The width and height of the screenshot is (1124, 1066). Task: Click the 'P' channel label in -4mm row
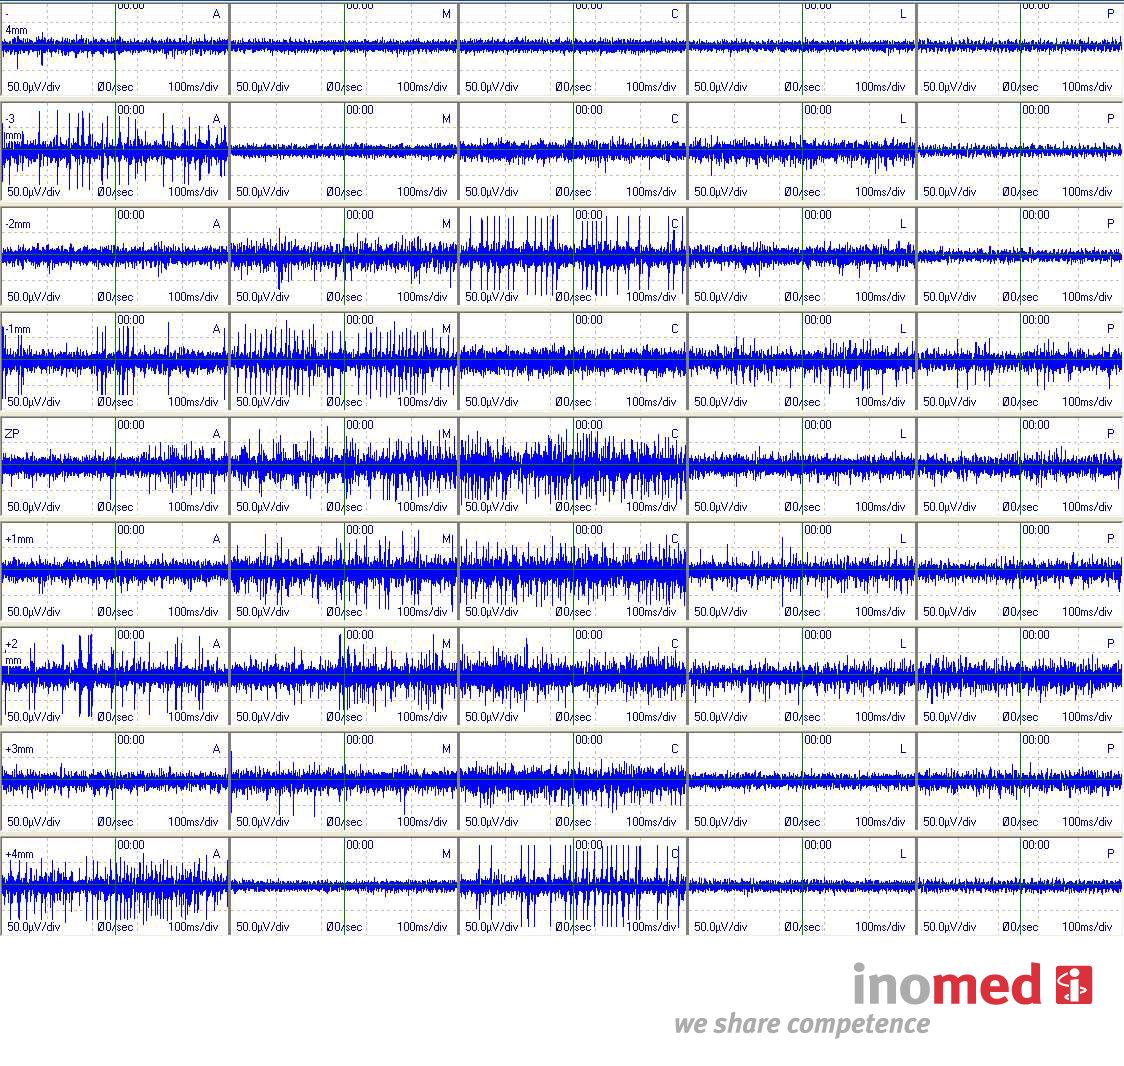(x=1110, y=14)
